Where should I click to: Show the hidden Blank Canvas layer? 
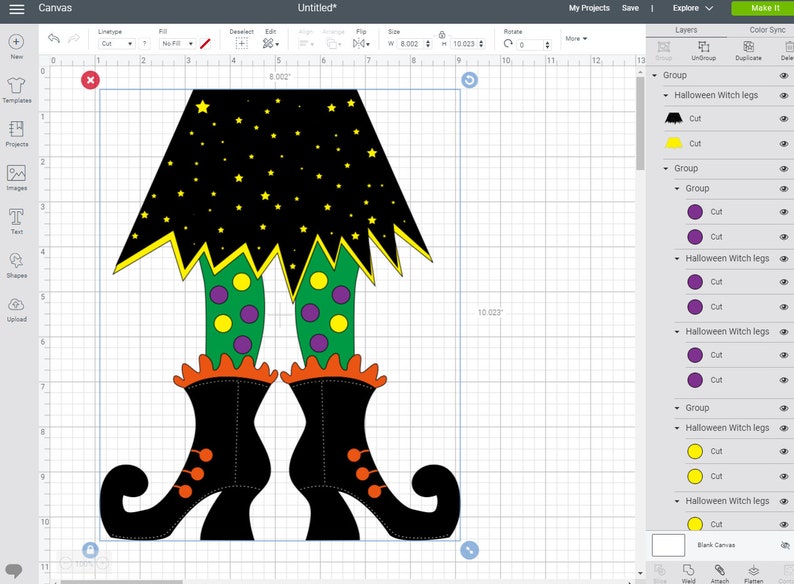785,546
